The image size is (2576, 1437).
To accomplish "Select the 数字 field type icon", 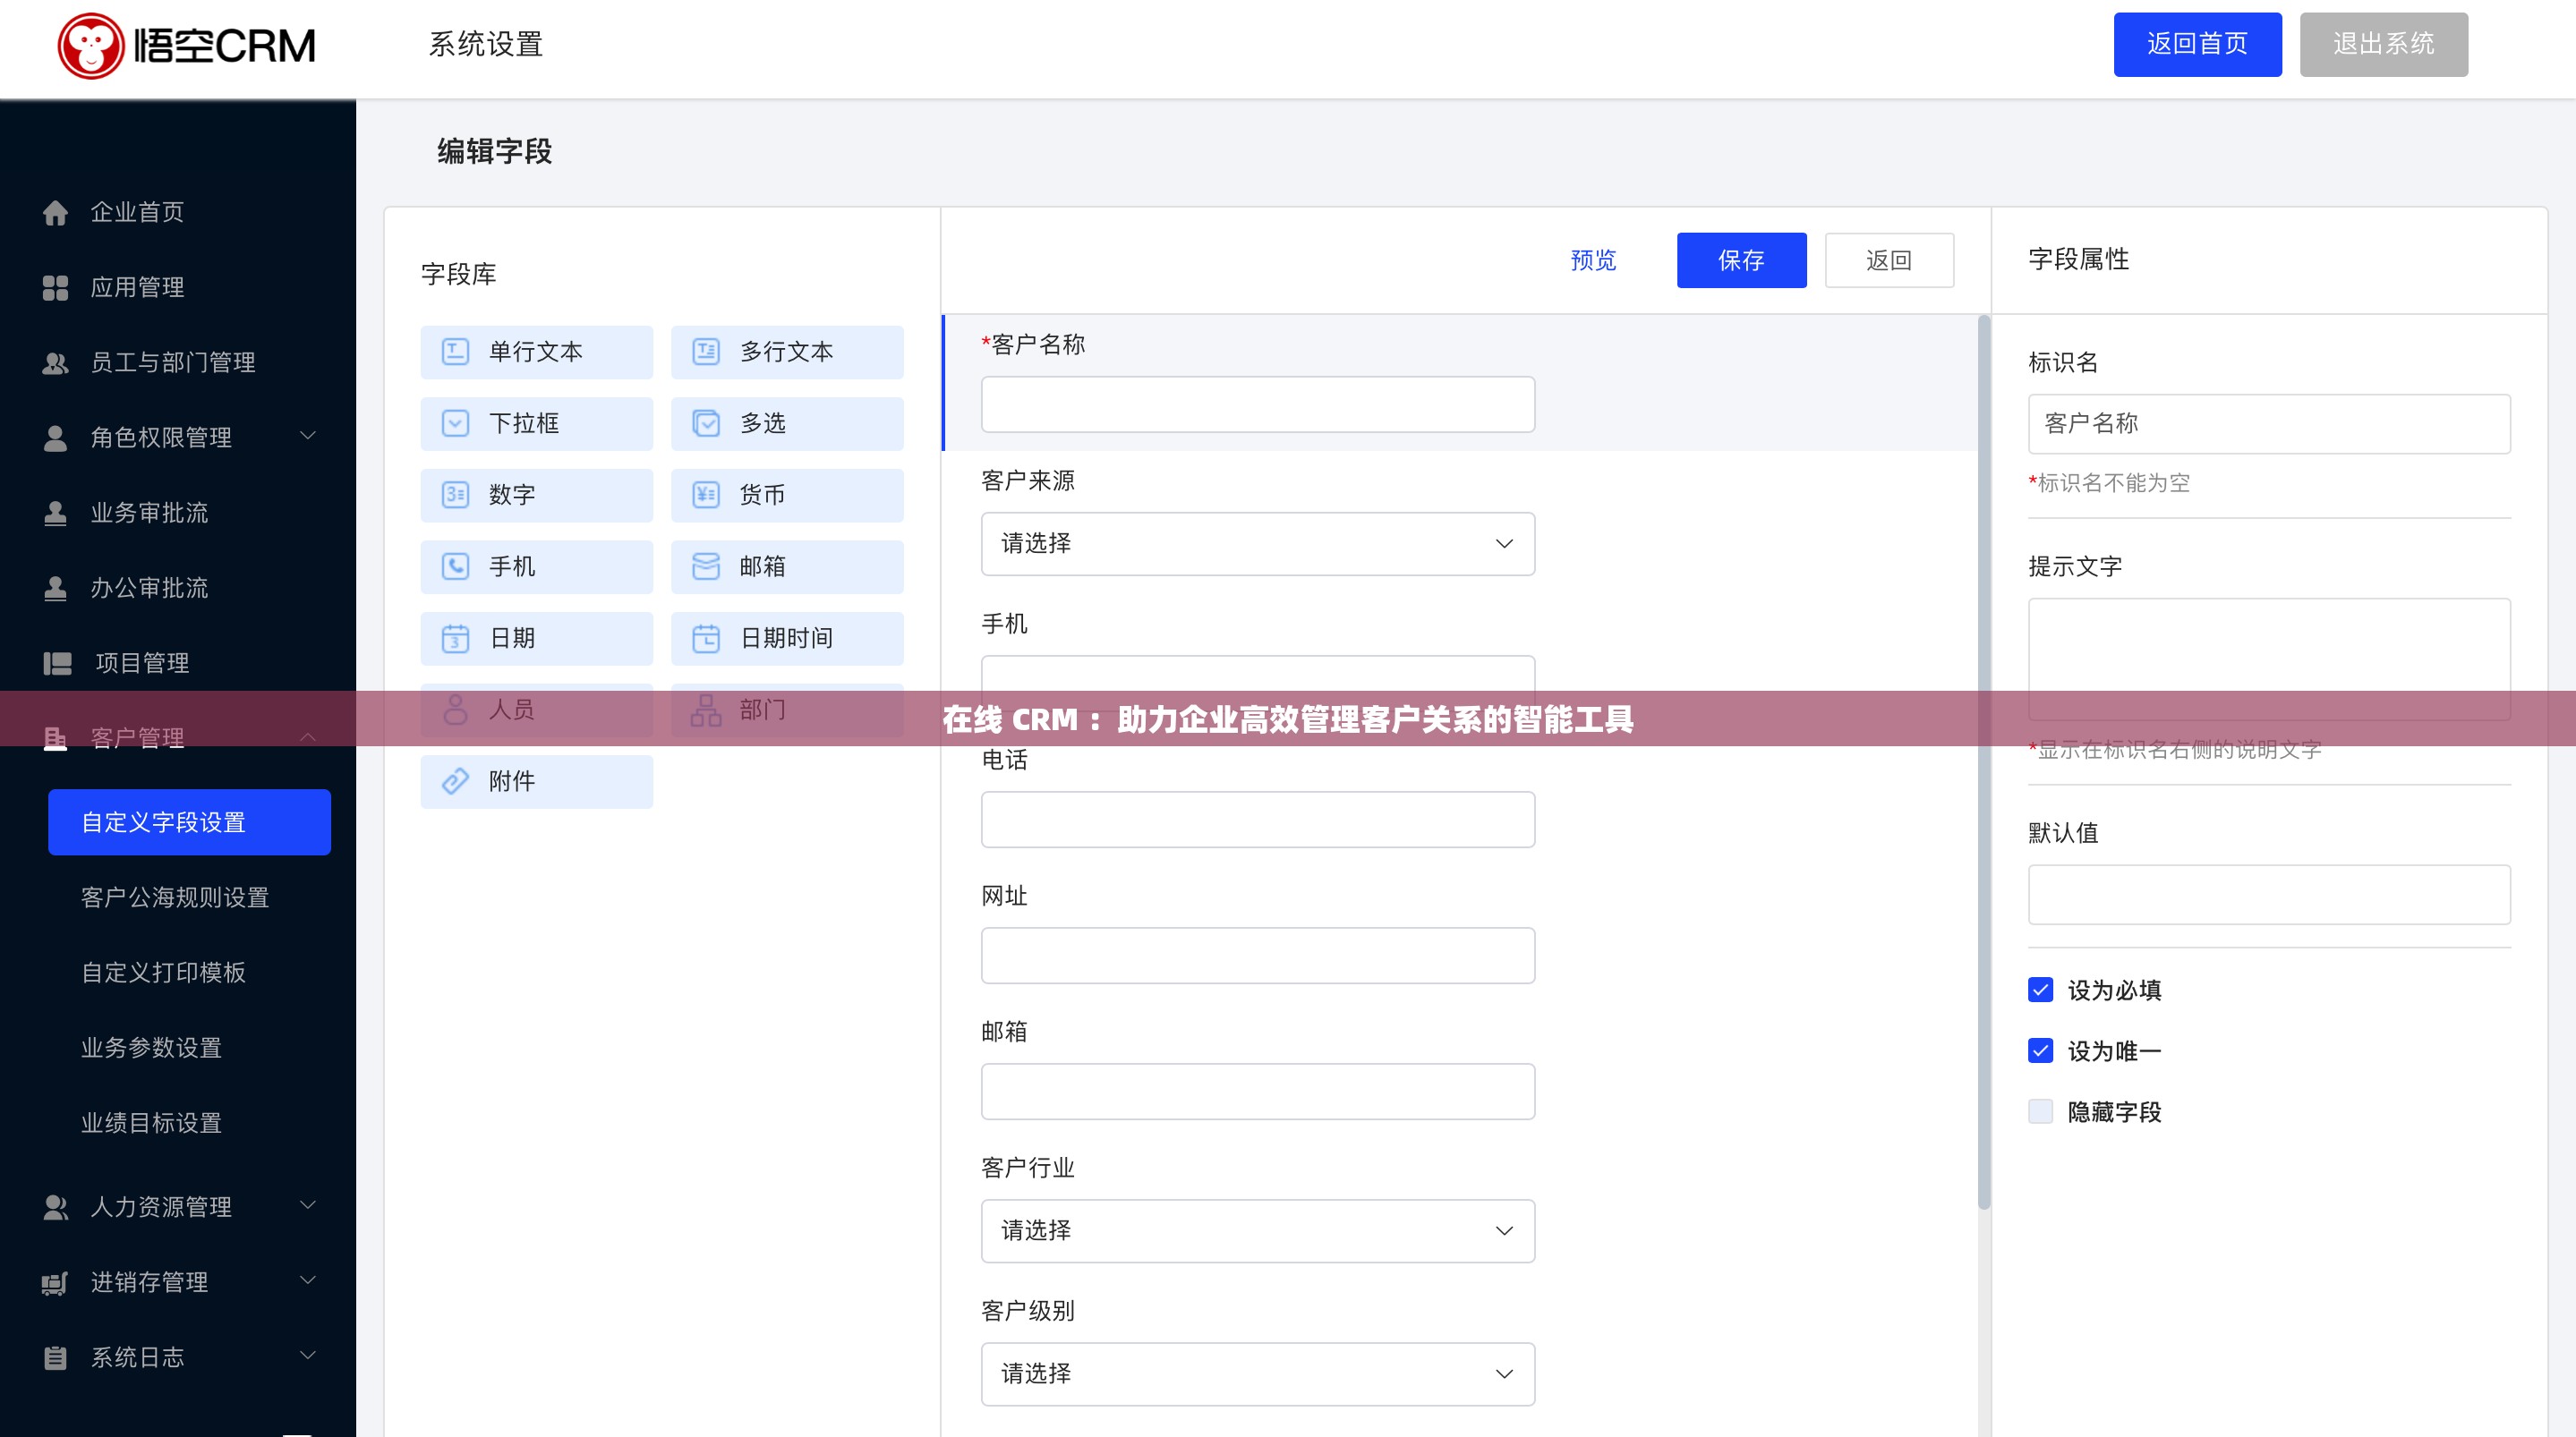I will click(x=455, y=495).
